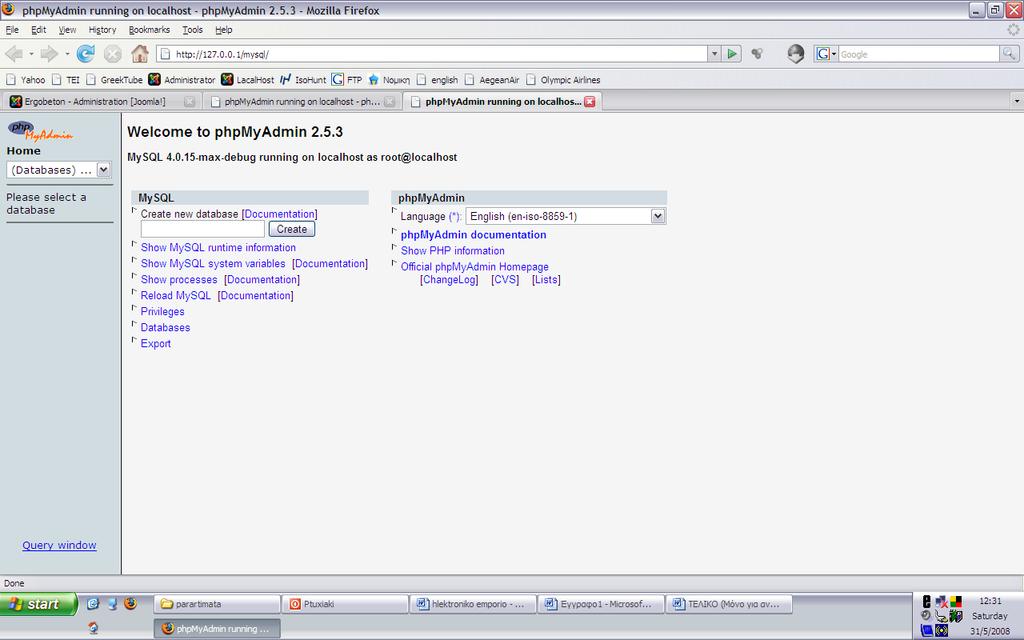Viewport: 1024px width, 640px height.
Task: Click the Windows Start button
Action: (x=38, y=604)
